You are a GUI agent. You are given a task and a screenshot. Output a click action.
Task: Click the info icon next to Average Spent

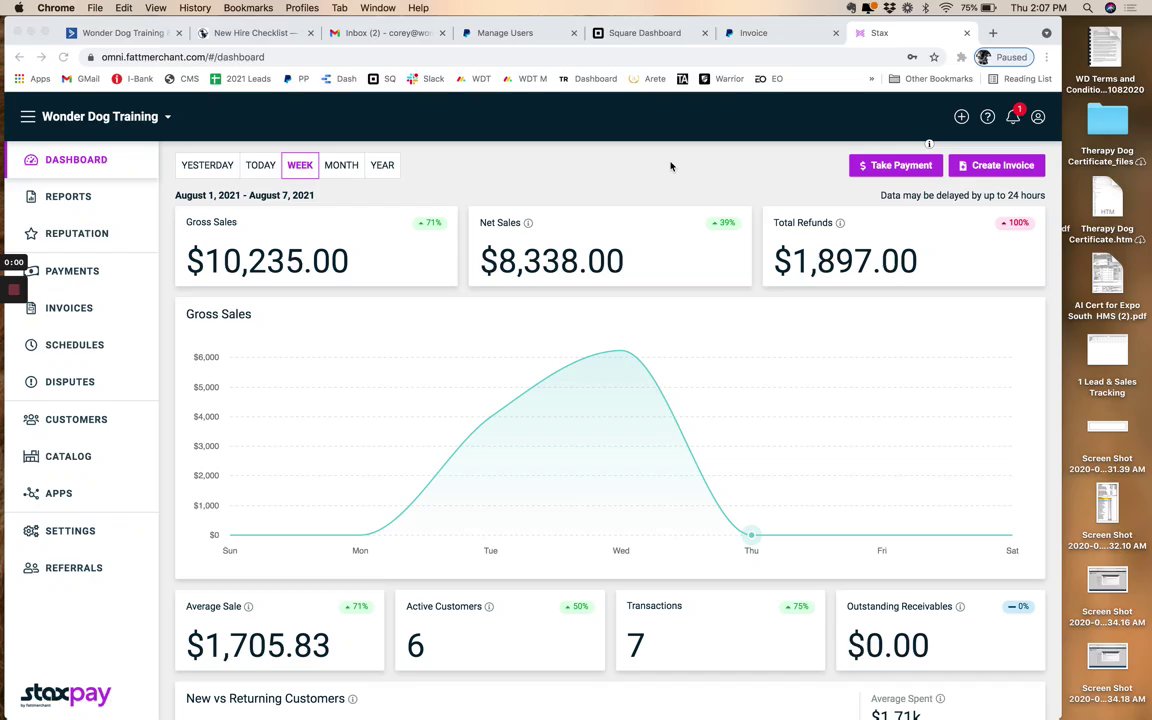[x=940, y=699]
